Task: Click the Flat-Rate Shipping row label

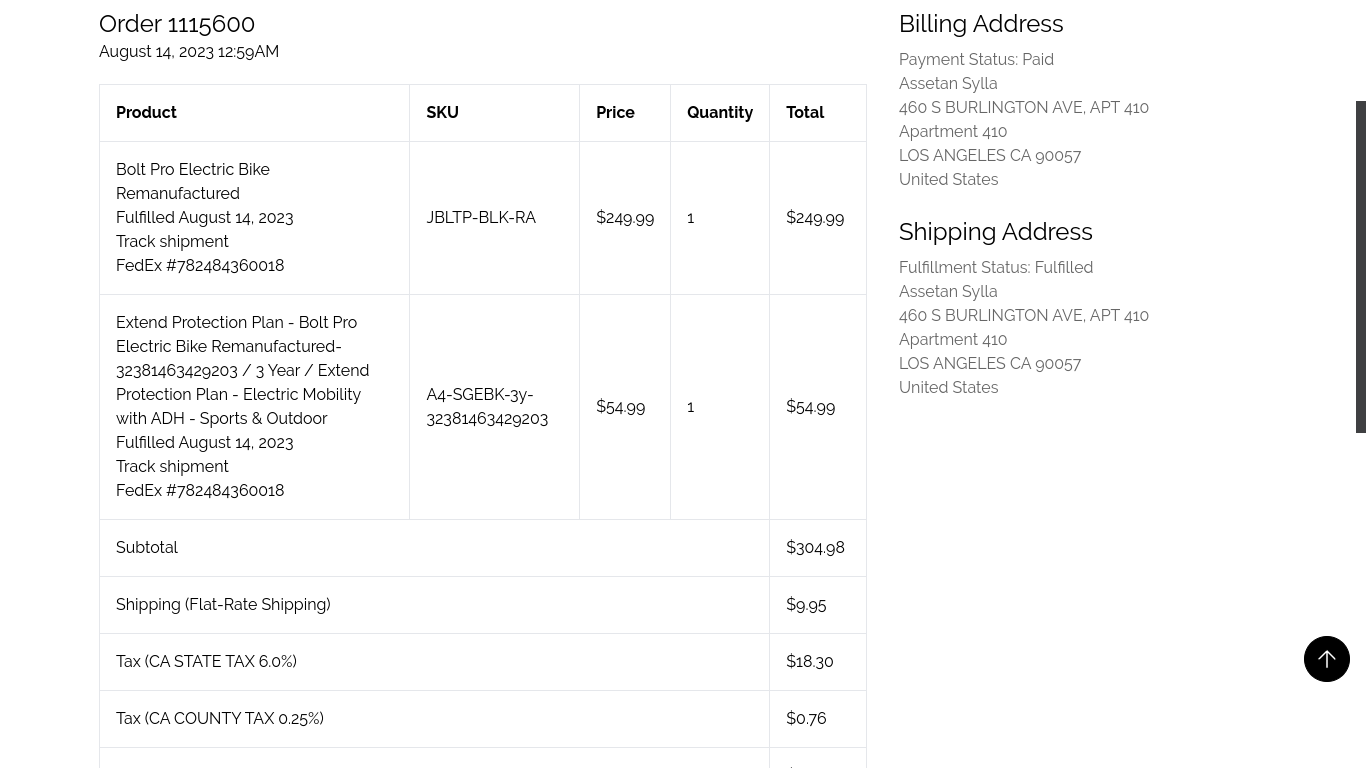Action: coord(223,604)
